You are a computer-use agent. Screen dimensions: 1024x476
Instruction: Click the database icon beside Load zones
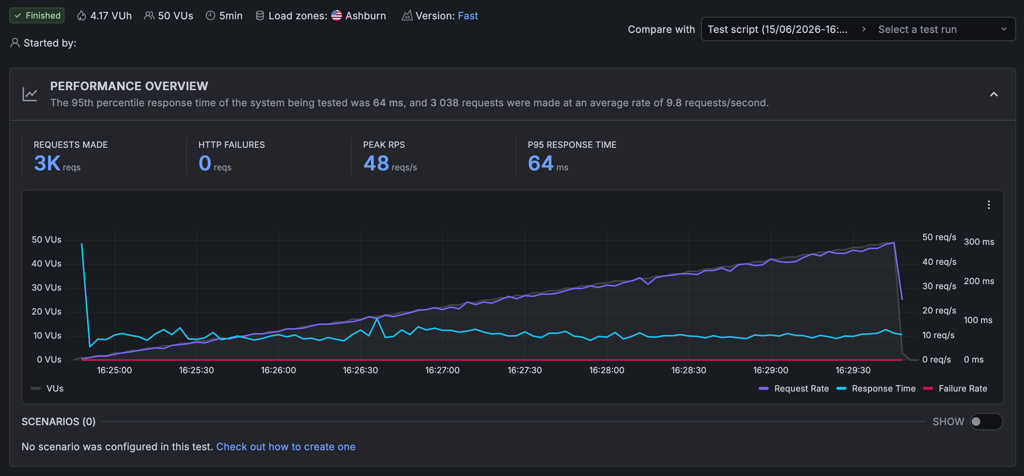pos(259,15)
